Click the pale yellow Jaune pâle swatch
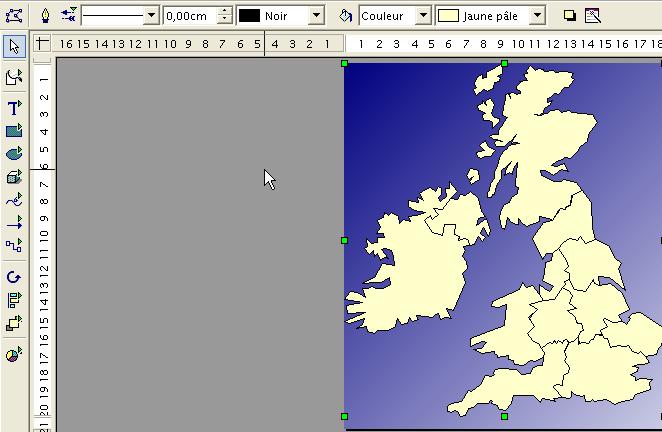 [x=448, y=16]
